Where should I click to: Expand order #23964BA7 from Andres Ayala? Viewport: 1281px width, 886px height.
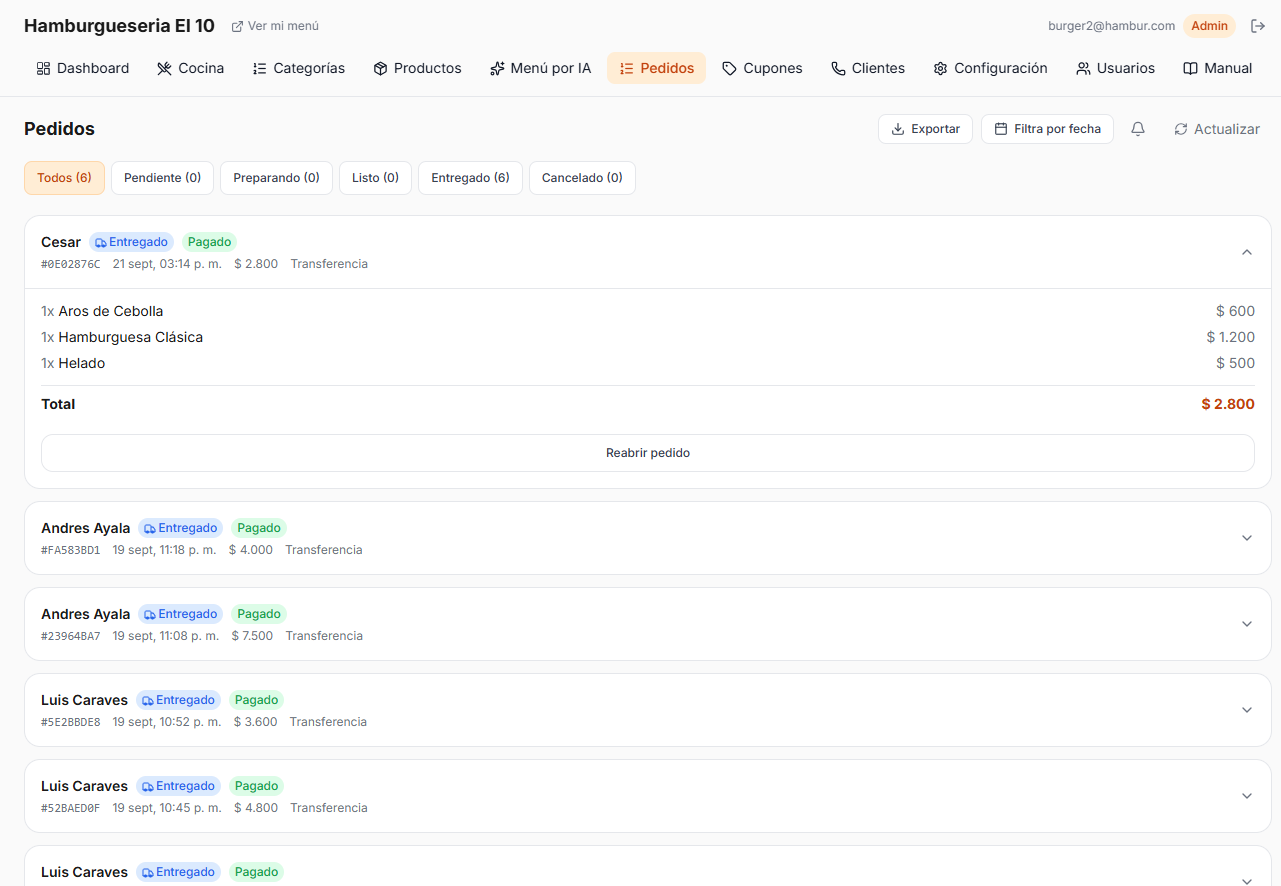click(1247, 624)
